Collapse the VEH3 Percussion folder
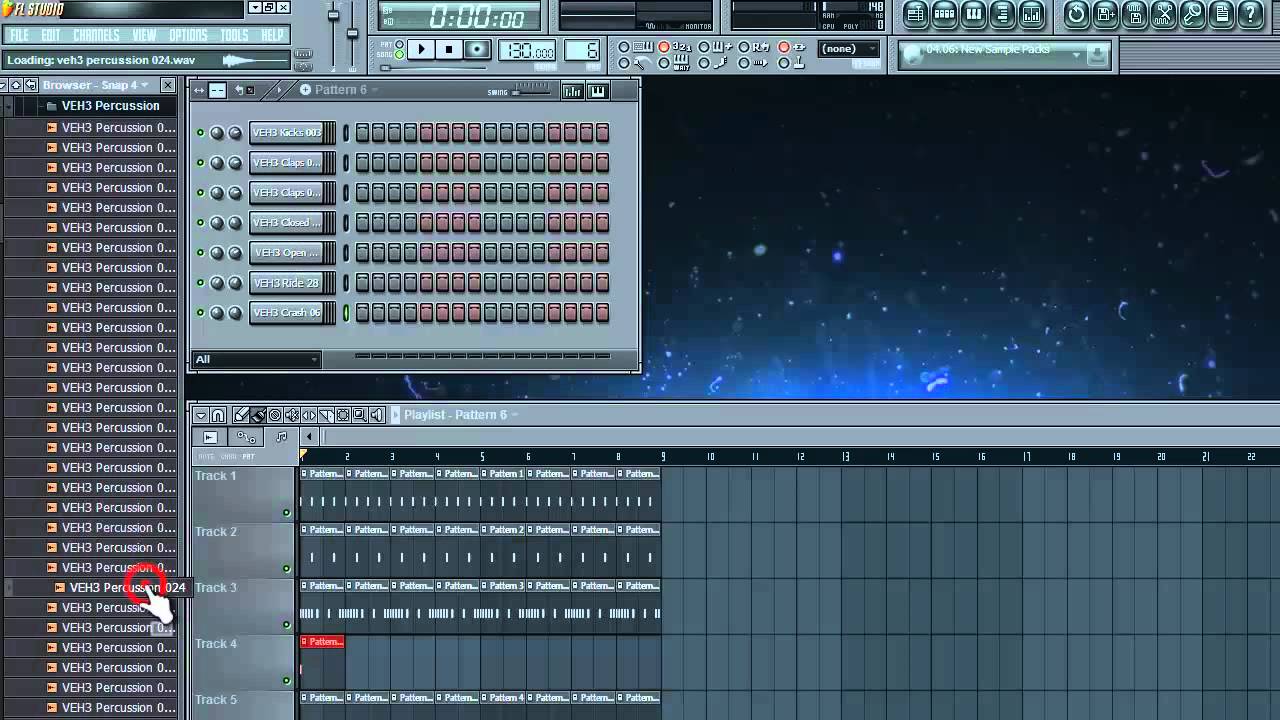 click(110, 106)
